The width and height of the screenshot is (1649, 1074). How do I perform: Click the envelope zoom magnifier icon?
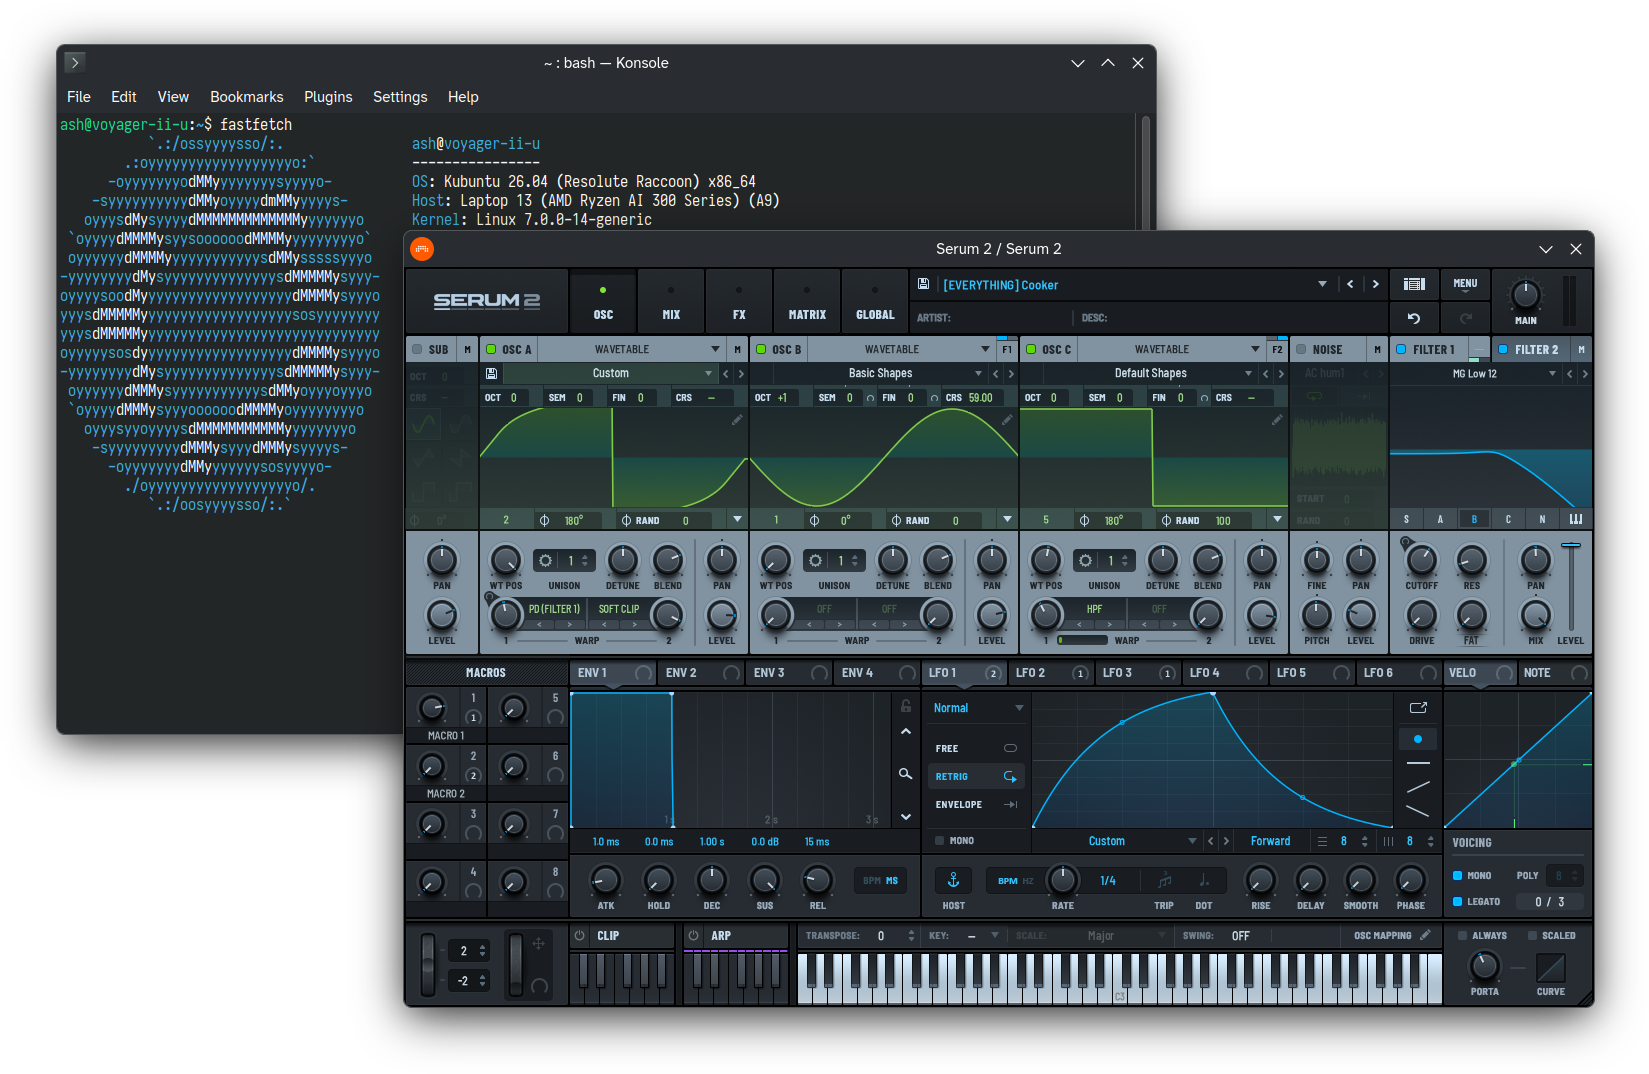tap(905, 774)
